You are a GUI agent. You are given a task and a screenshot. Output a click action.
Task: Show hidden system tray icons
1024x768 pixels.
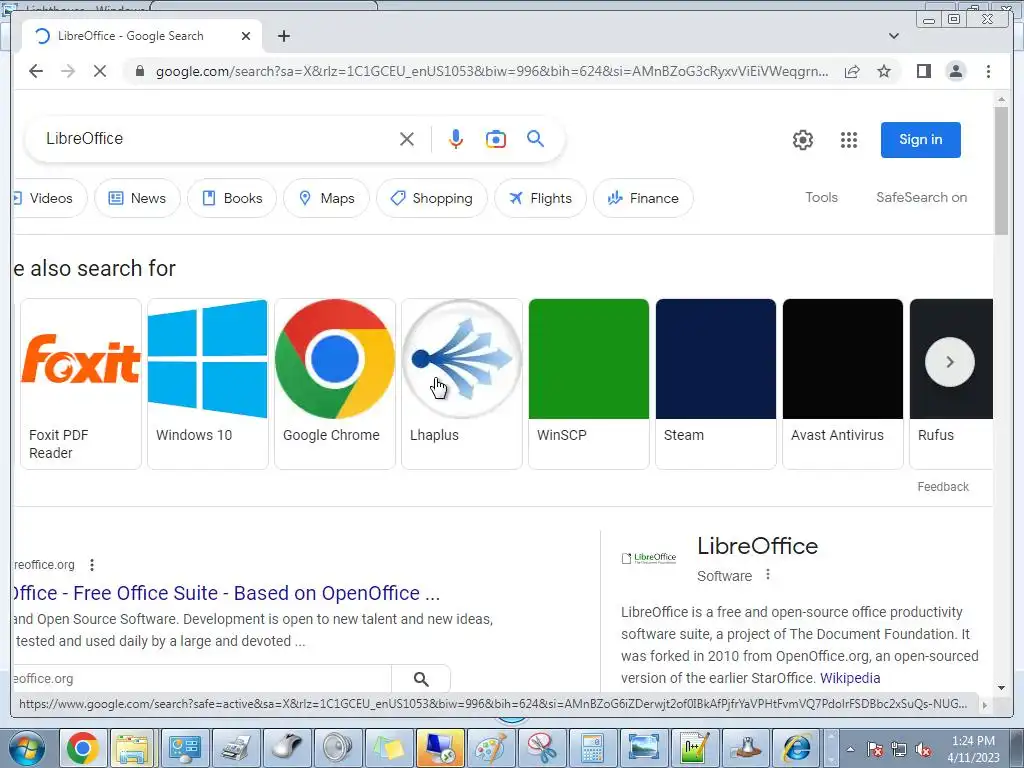[x=850, y=750]
